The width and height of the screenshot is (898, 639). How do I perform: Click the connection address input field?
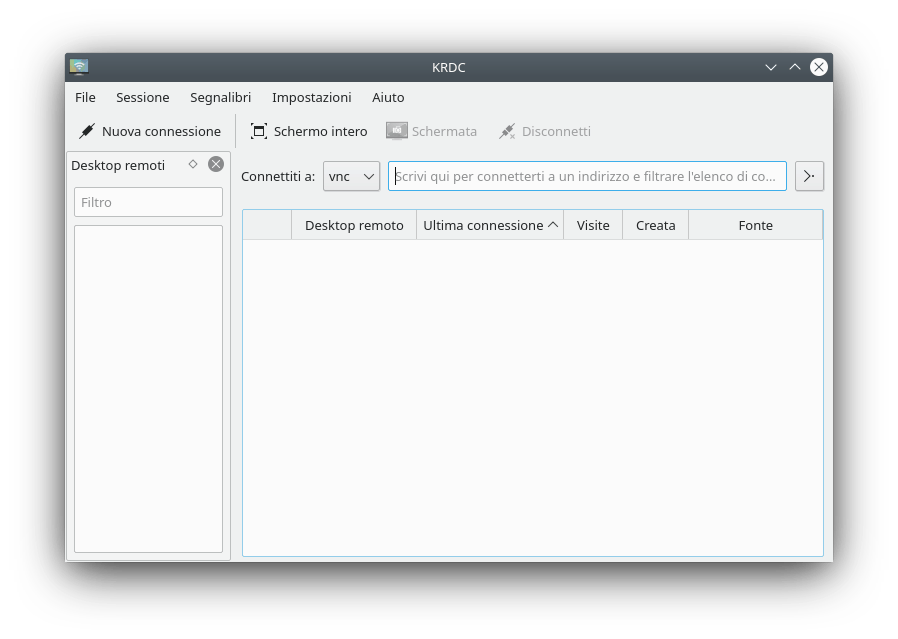click(587, 176)
